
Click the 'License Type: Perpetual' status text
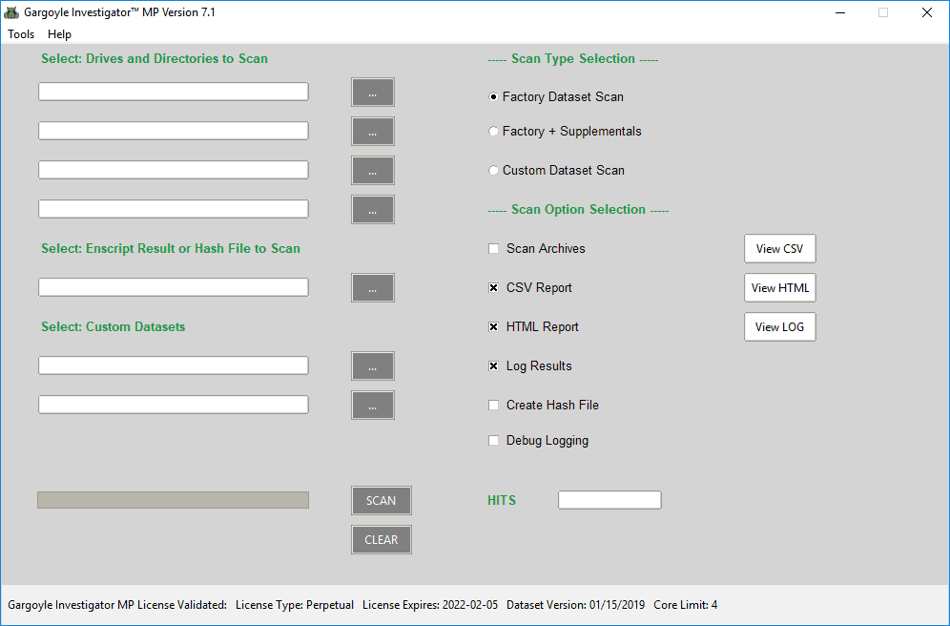point(294,605)
